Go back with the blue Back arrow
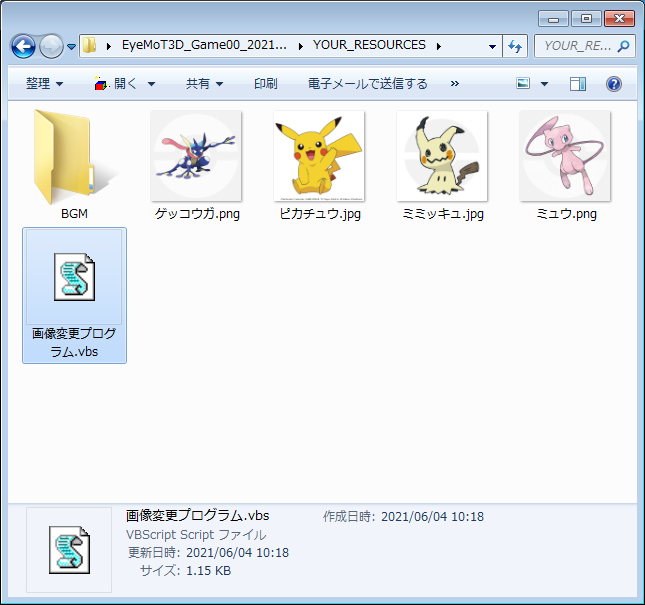Image resolution: width=645 pixels, height=605 pixels. click(x=23, y=46)
